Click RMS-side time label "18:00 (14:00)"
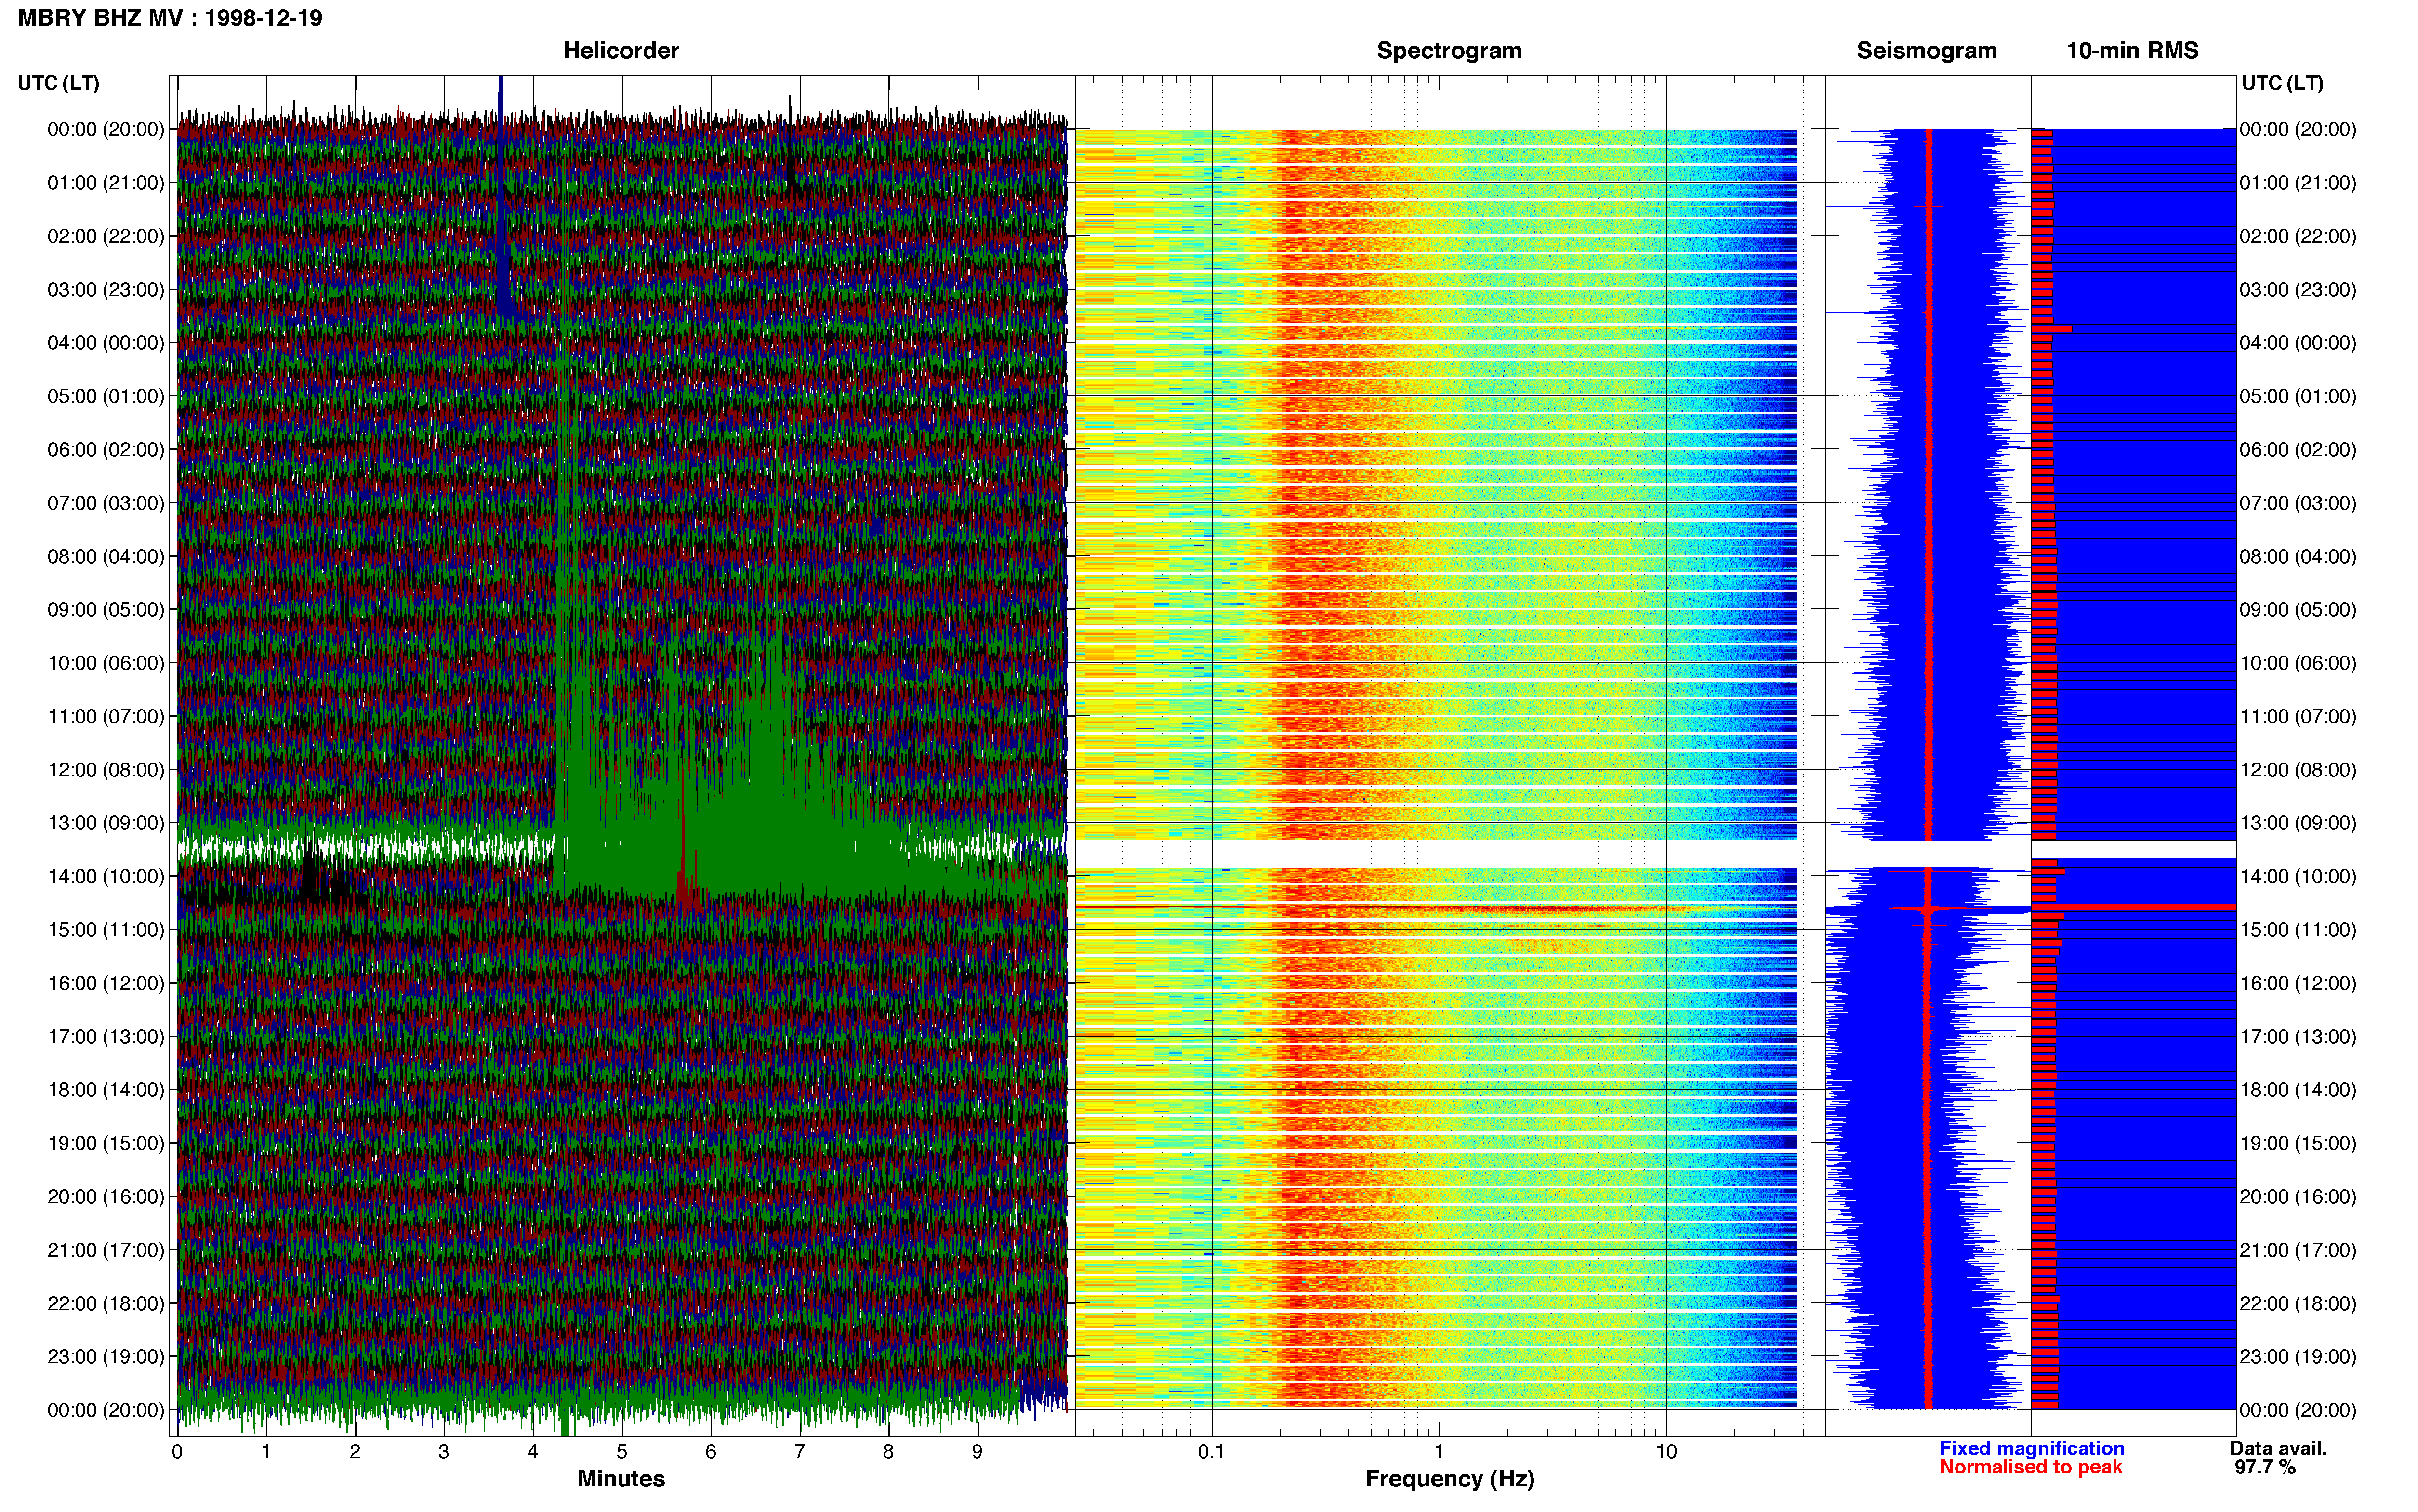This screenshot has height=1512, width=2418. 2298,1090
